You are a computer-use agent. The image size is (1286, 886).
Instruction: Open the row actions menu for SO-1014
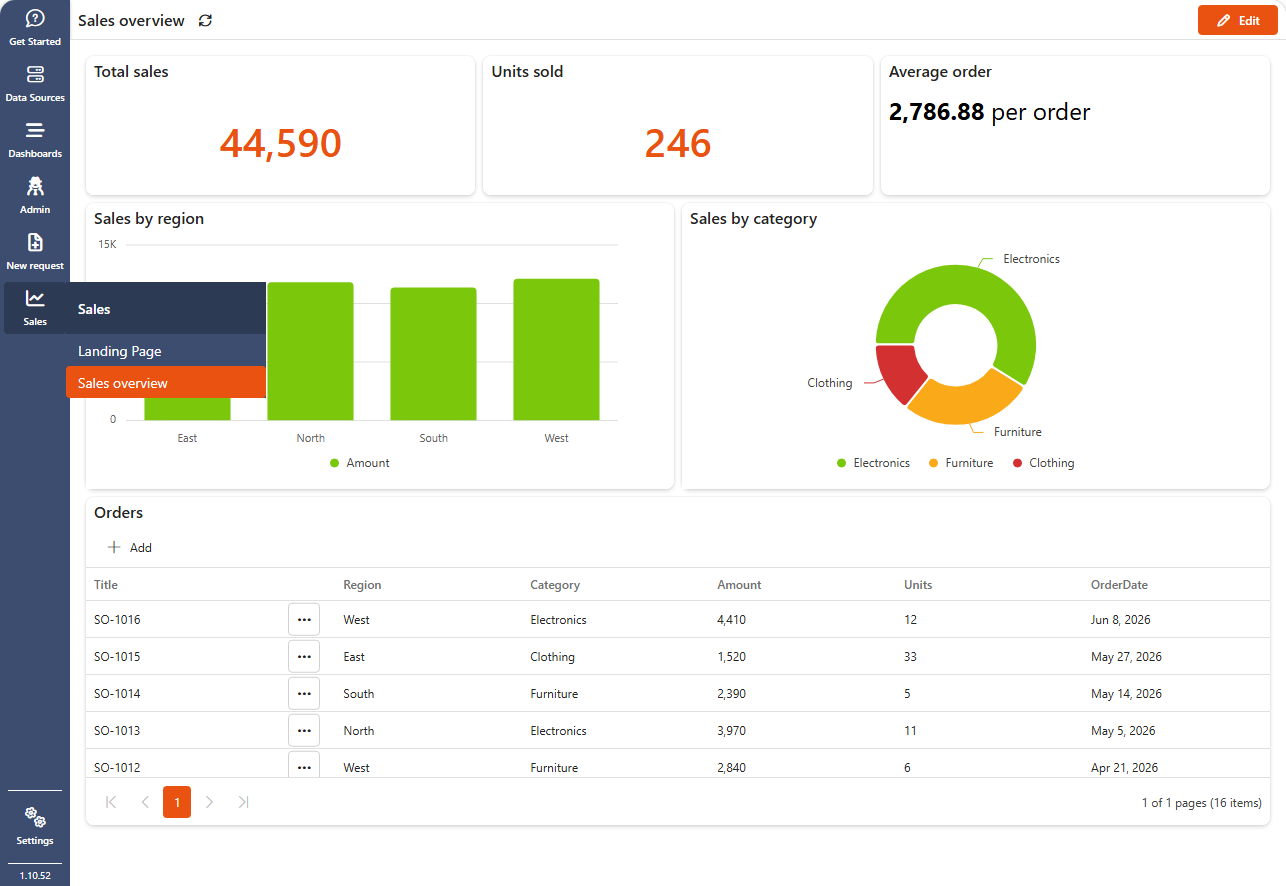pyautogui.click(x=304, y=694)
